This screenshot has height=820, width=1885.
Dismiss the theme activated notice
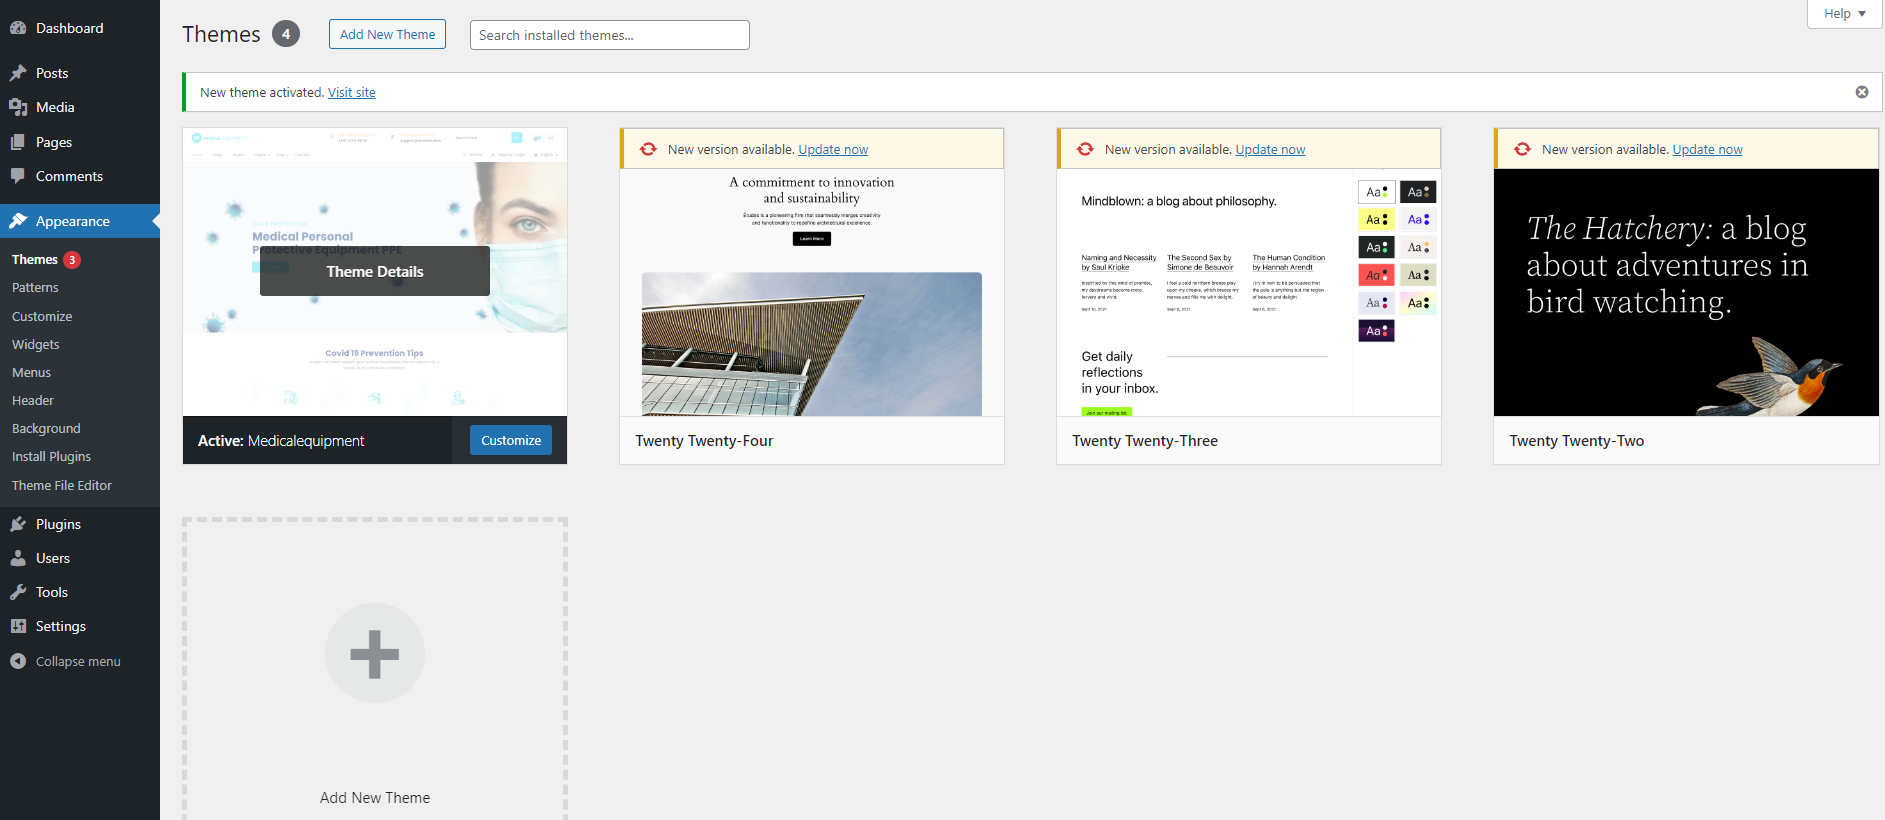click(x=1861, y=92)
